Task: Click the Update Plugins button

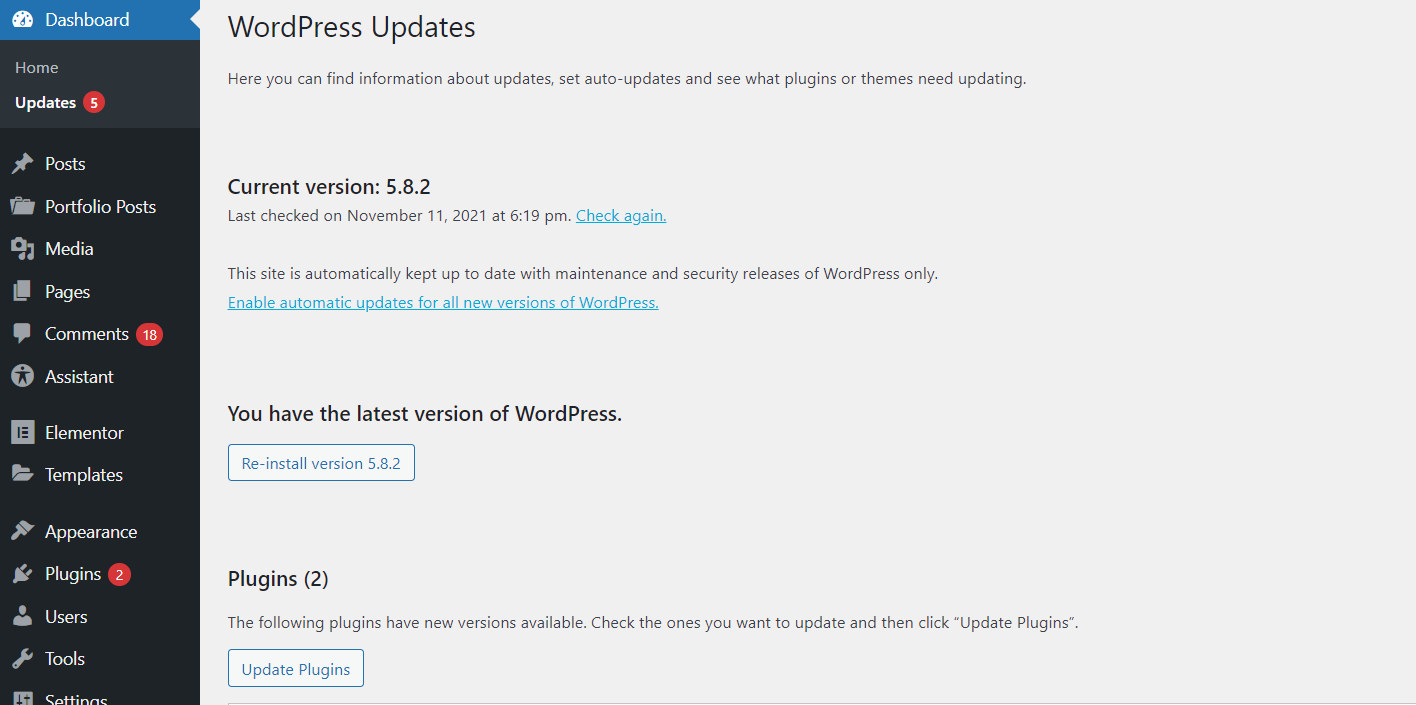Action: [x=296, y=669]
